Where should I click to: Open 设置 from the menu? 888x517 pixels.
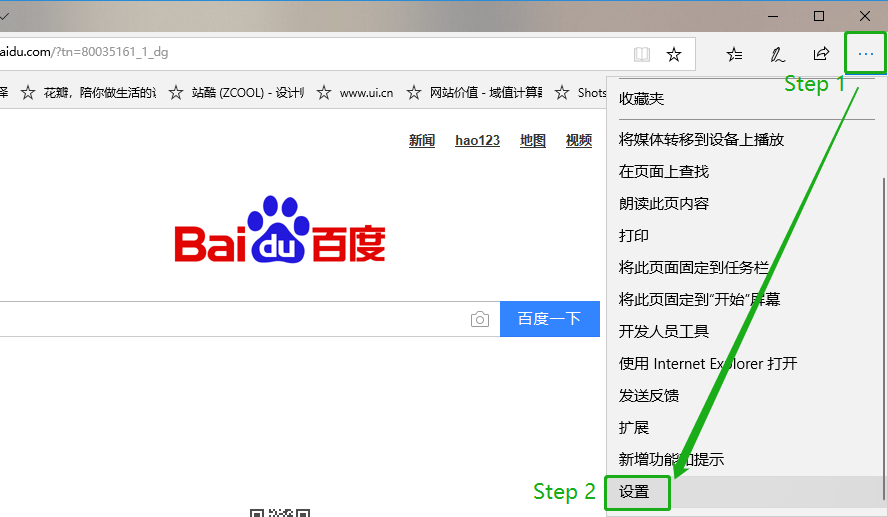coord(744,492)
